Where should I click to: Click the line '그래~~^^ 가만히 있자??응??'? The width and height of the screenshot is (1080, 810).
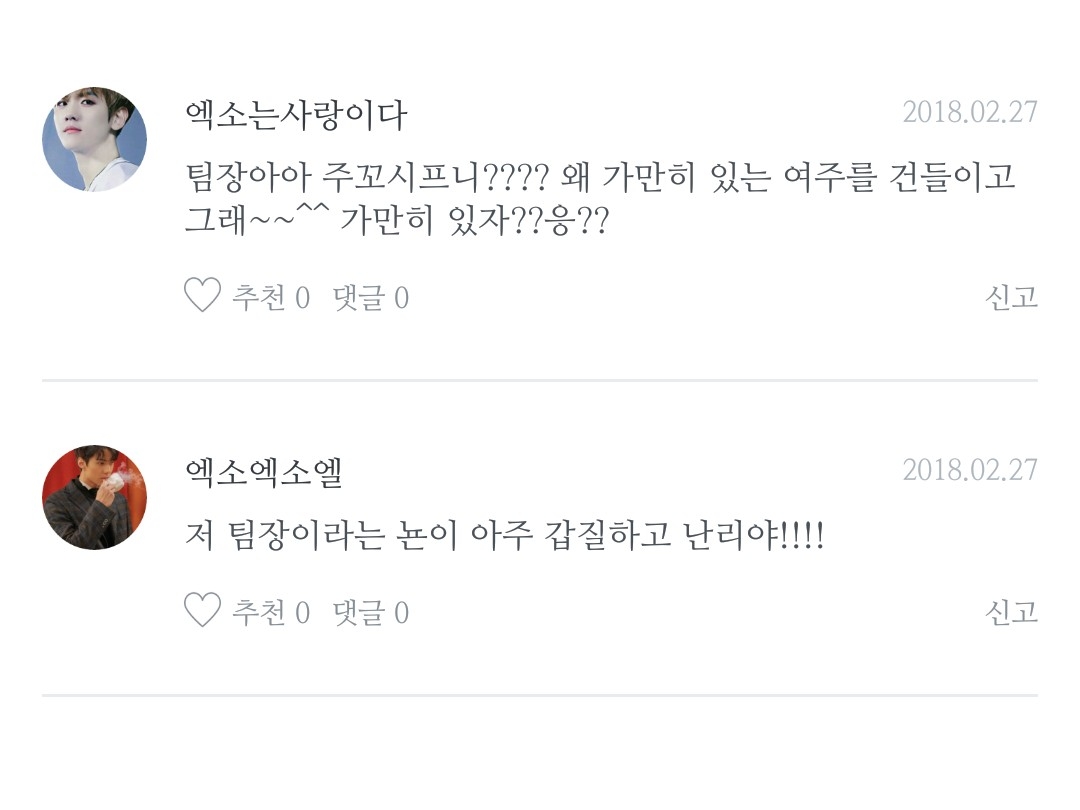(396, 220)
